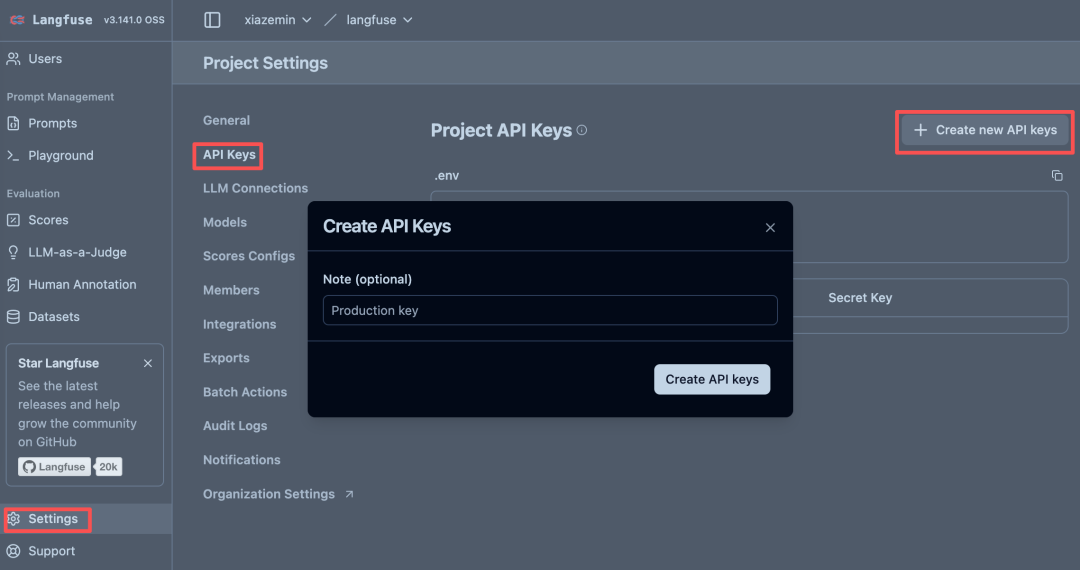Click the LLM-as-a-Judge lightbulb icon
Image resolution: width=1080 pixels, height=570 pixels.
coord(13,253)
